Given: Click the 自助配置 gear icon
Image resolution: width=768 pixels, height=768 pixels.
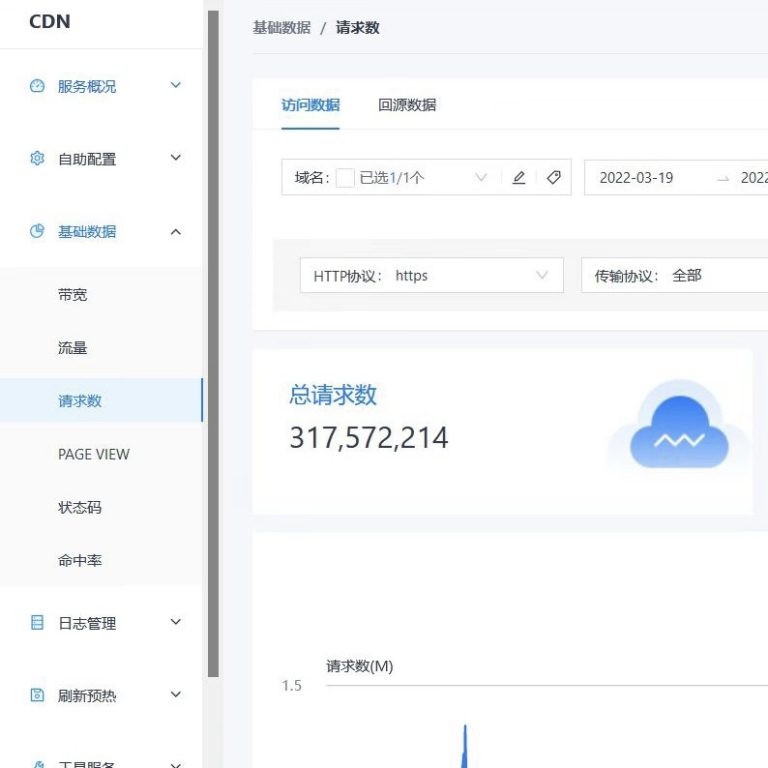Looking at the screenshot, I should 38,158.
